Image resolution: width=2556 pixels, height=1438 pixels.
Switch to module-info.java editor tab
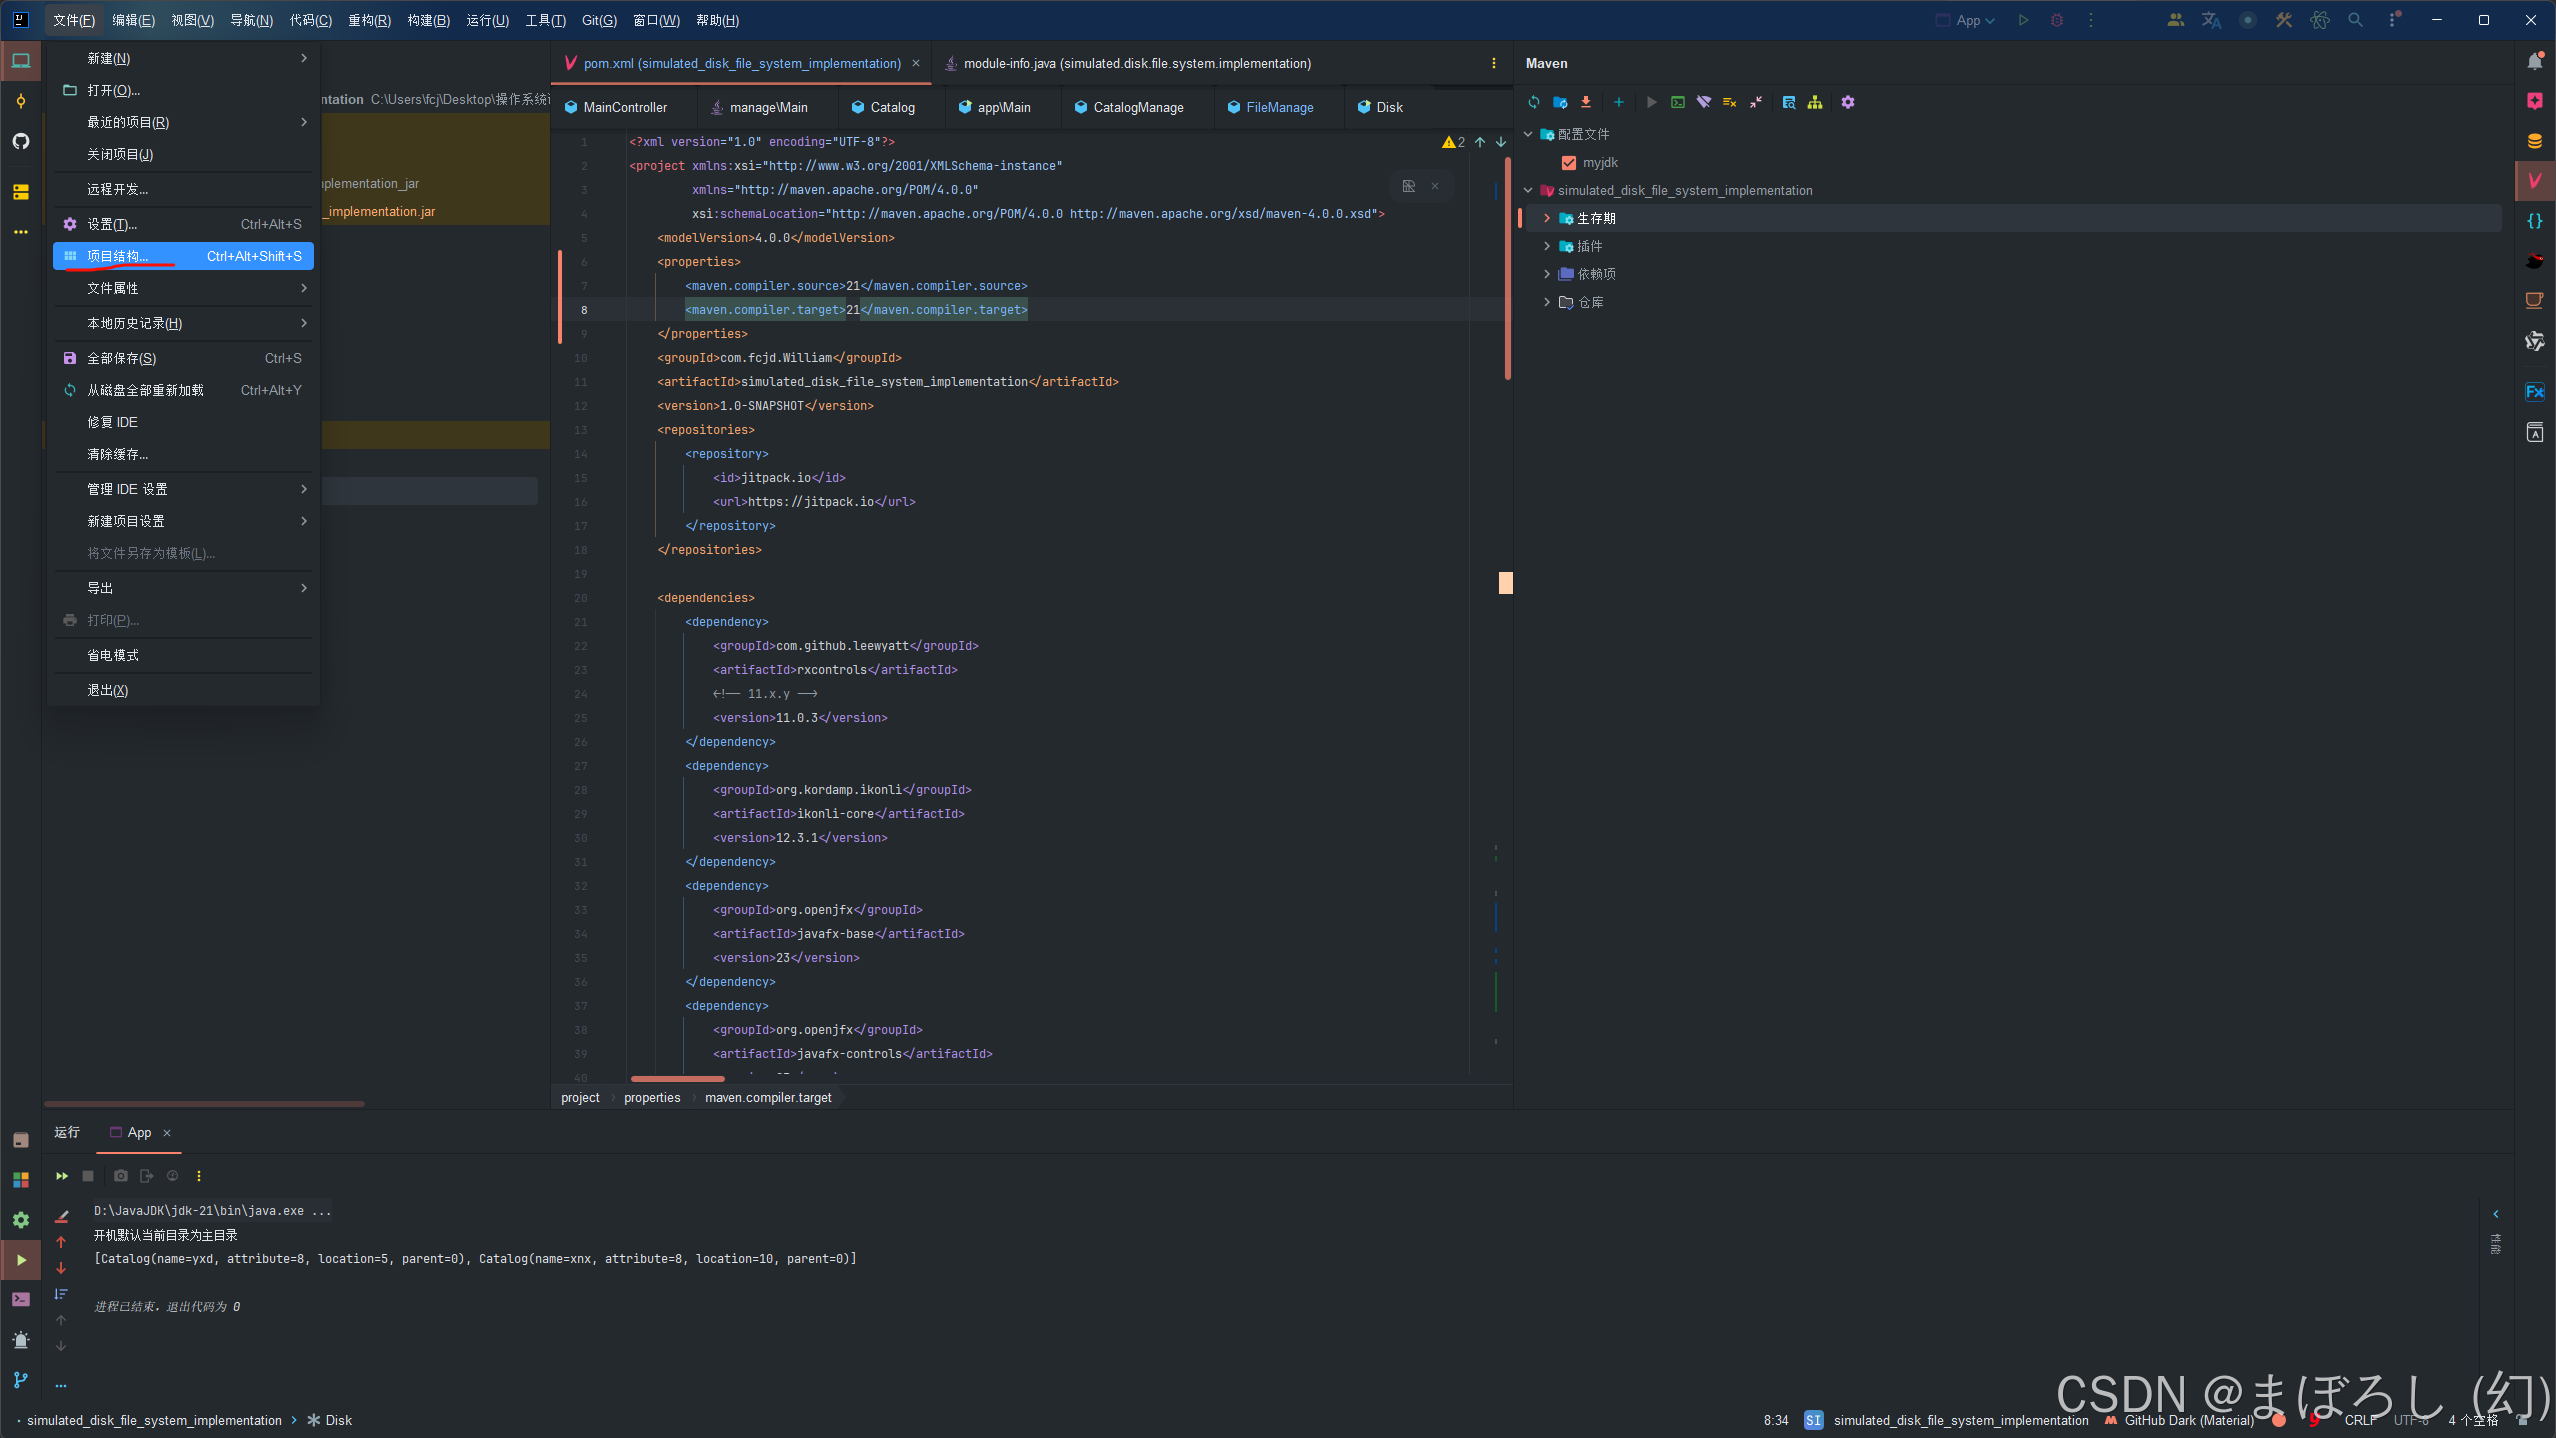[x=1136, y=63]
